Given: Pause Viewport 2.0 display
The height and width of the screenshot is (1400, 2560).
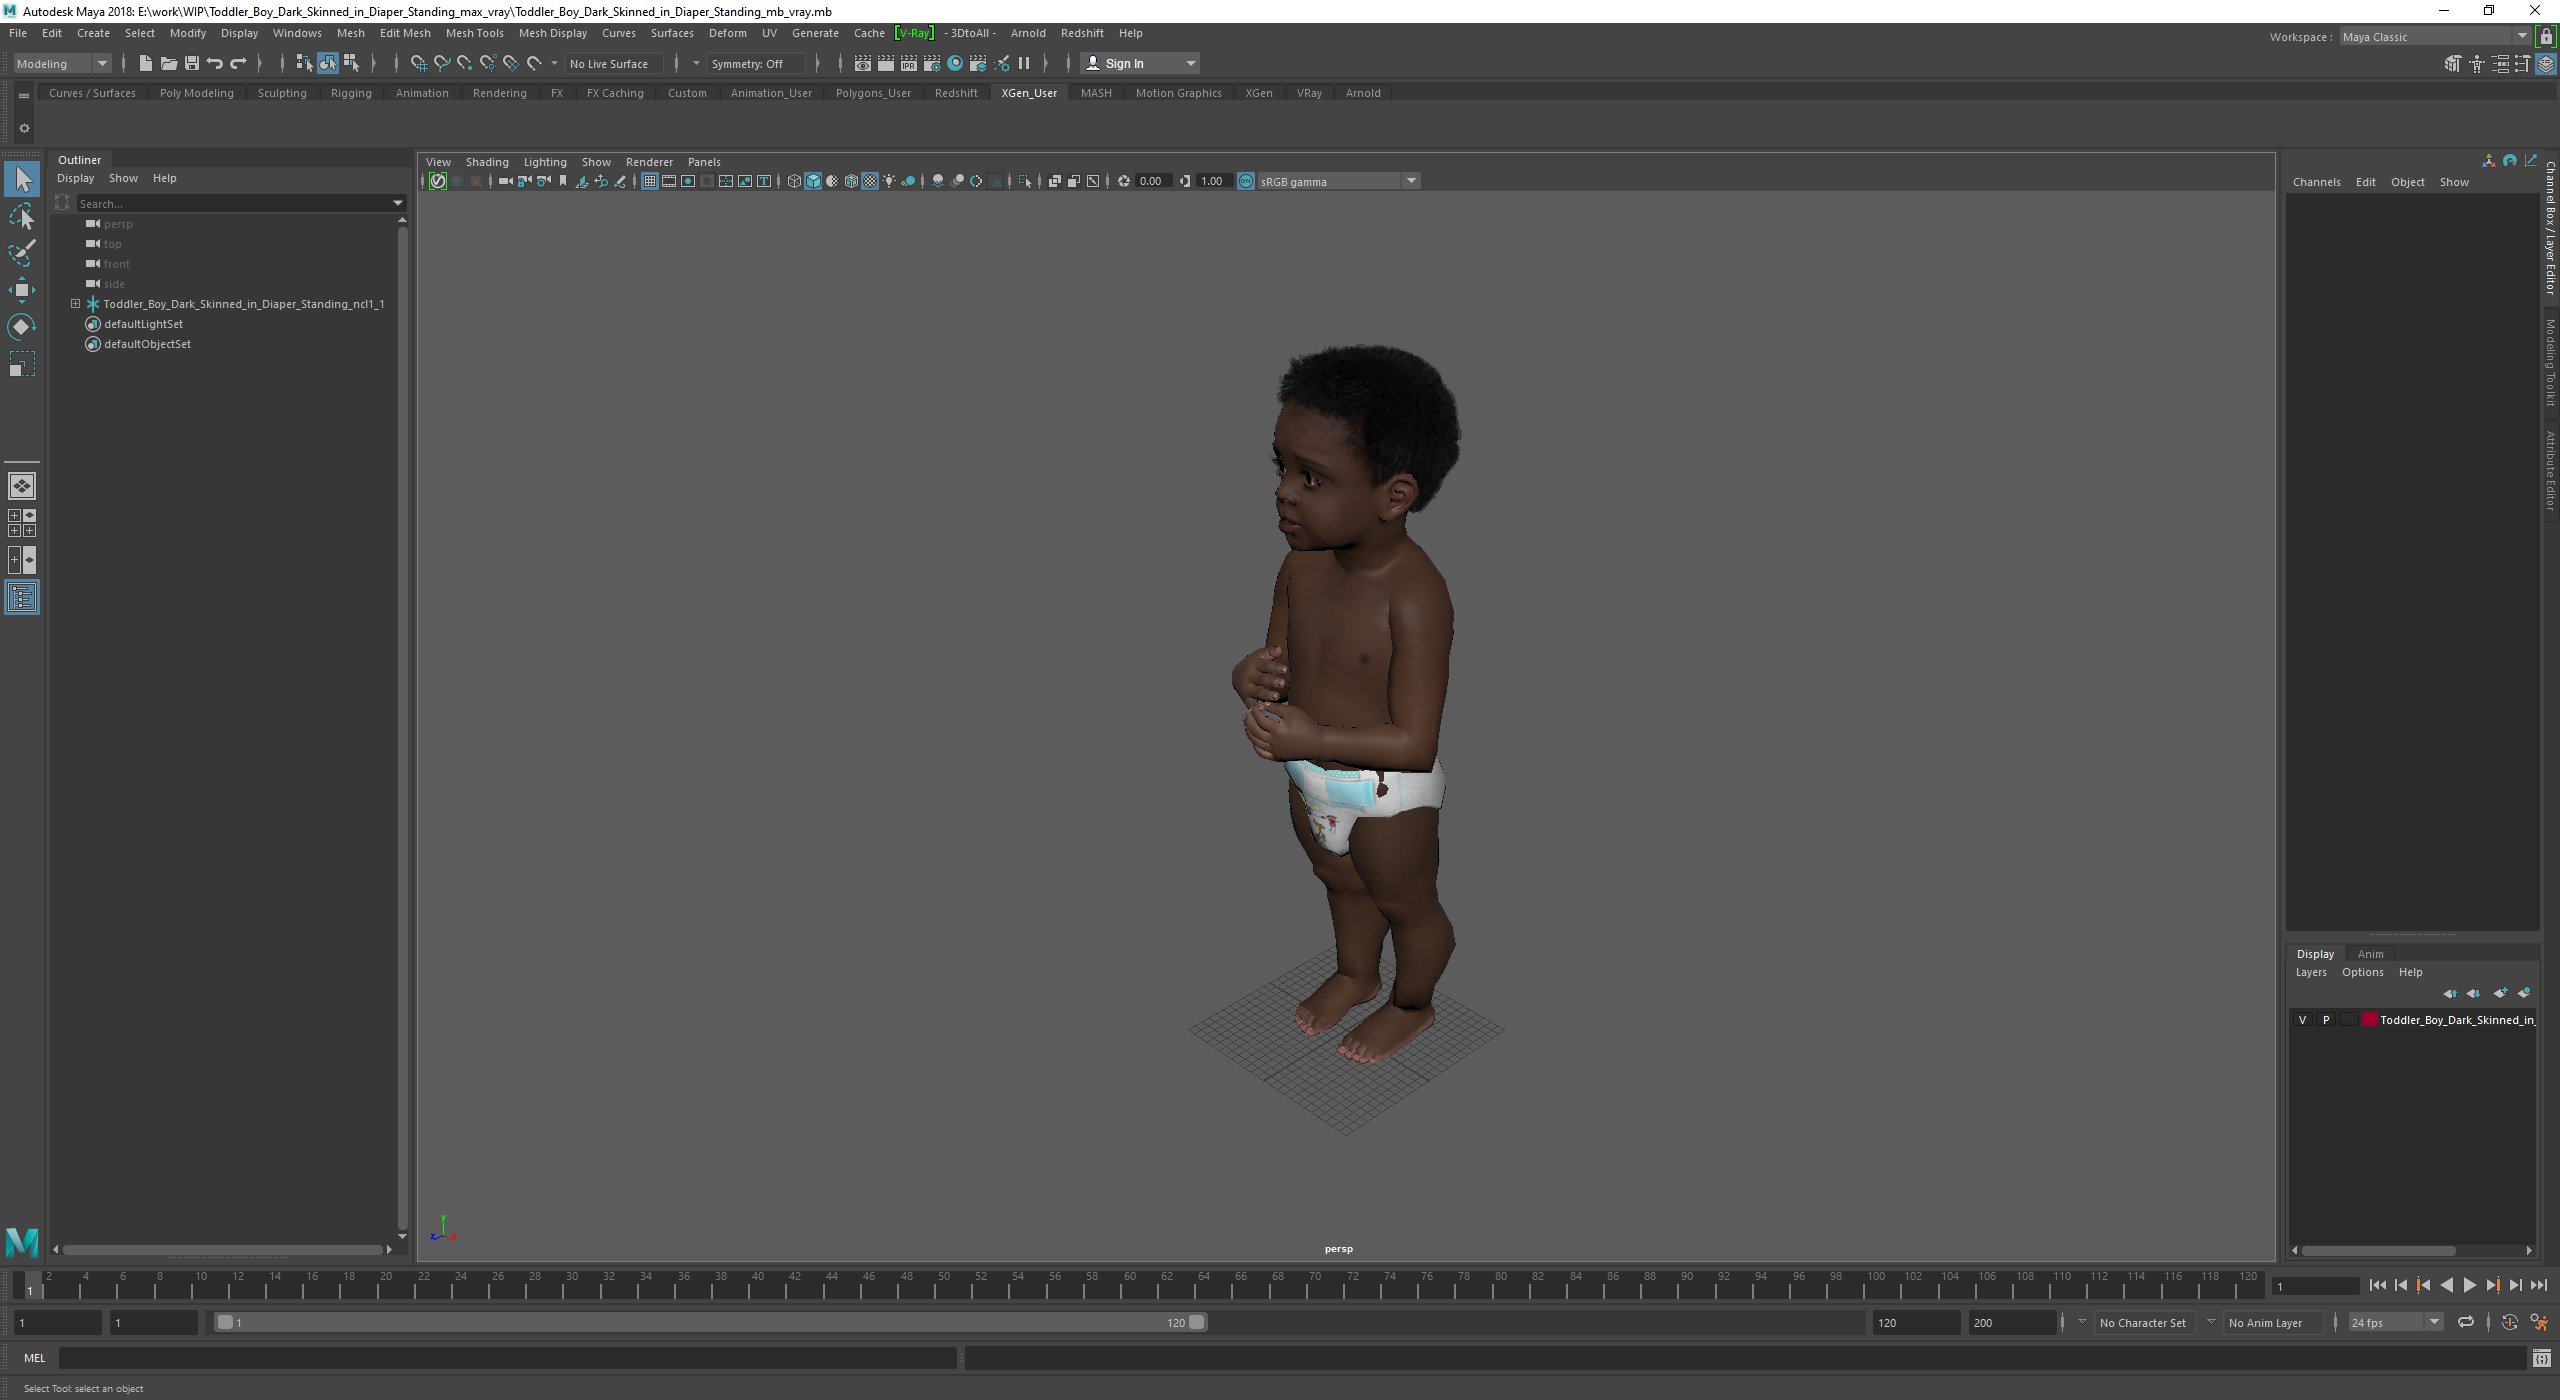Looking at the screenshot, I should [x=1024, y=63].
